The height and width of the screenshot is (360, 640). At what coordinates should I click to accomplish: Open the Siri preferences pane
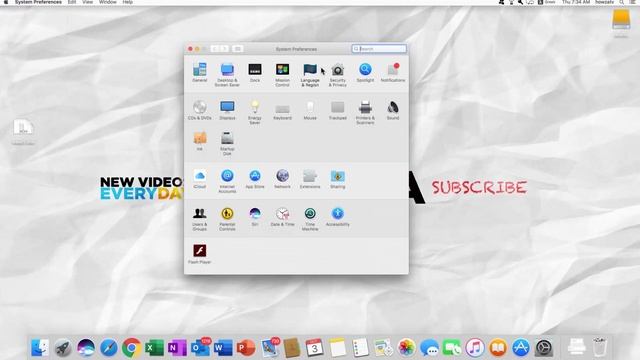click(x=255, y=217)
